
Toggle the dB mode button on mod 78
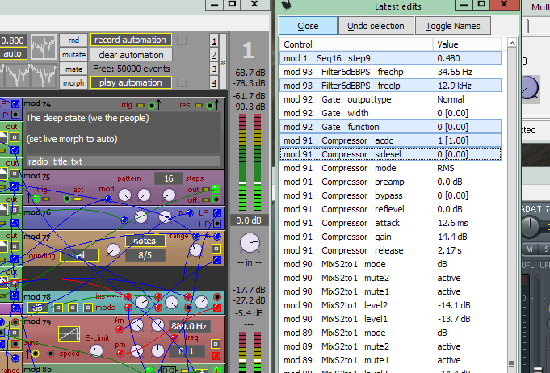(38, 308)
